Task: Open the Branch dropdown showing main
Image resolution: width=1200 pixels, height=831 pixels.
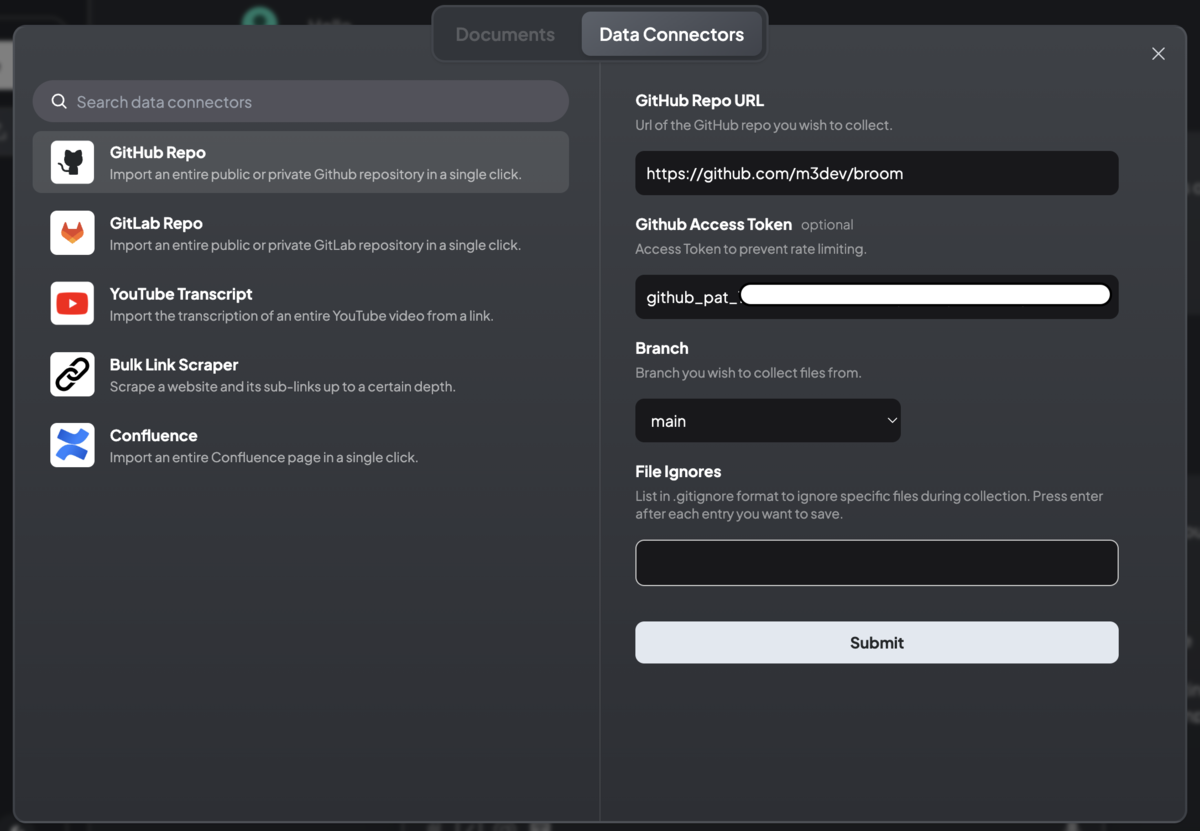Action: click(x=768, y=421)
